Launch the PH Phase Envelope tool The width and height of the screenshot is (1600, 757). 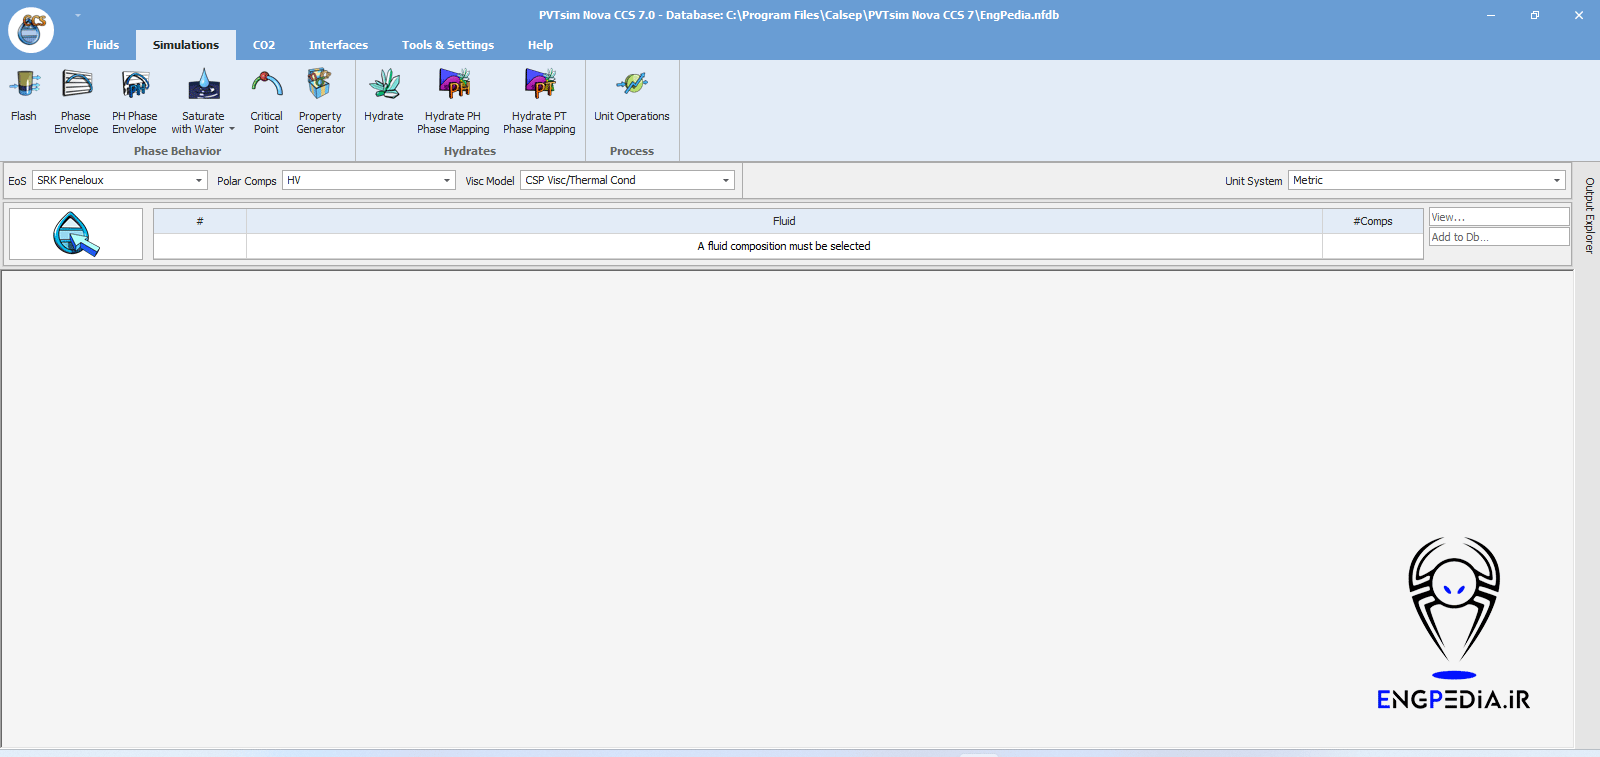pyautogui.click(x=134, y=102)
